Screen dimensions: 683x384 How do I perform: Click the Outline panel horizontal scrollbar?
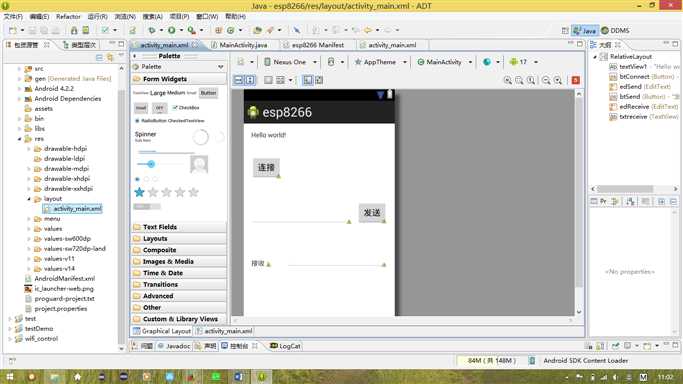(x=625, y=189)
